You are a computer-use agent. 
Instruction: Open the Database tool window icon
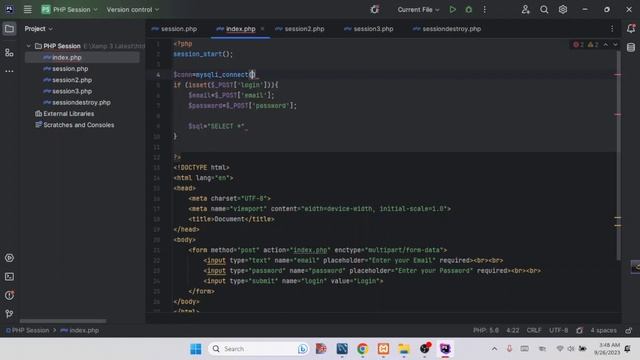pyautogui.click(x=631, y=47)
